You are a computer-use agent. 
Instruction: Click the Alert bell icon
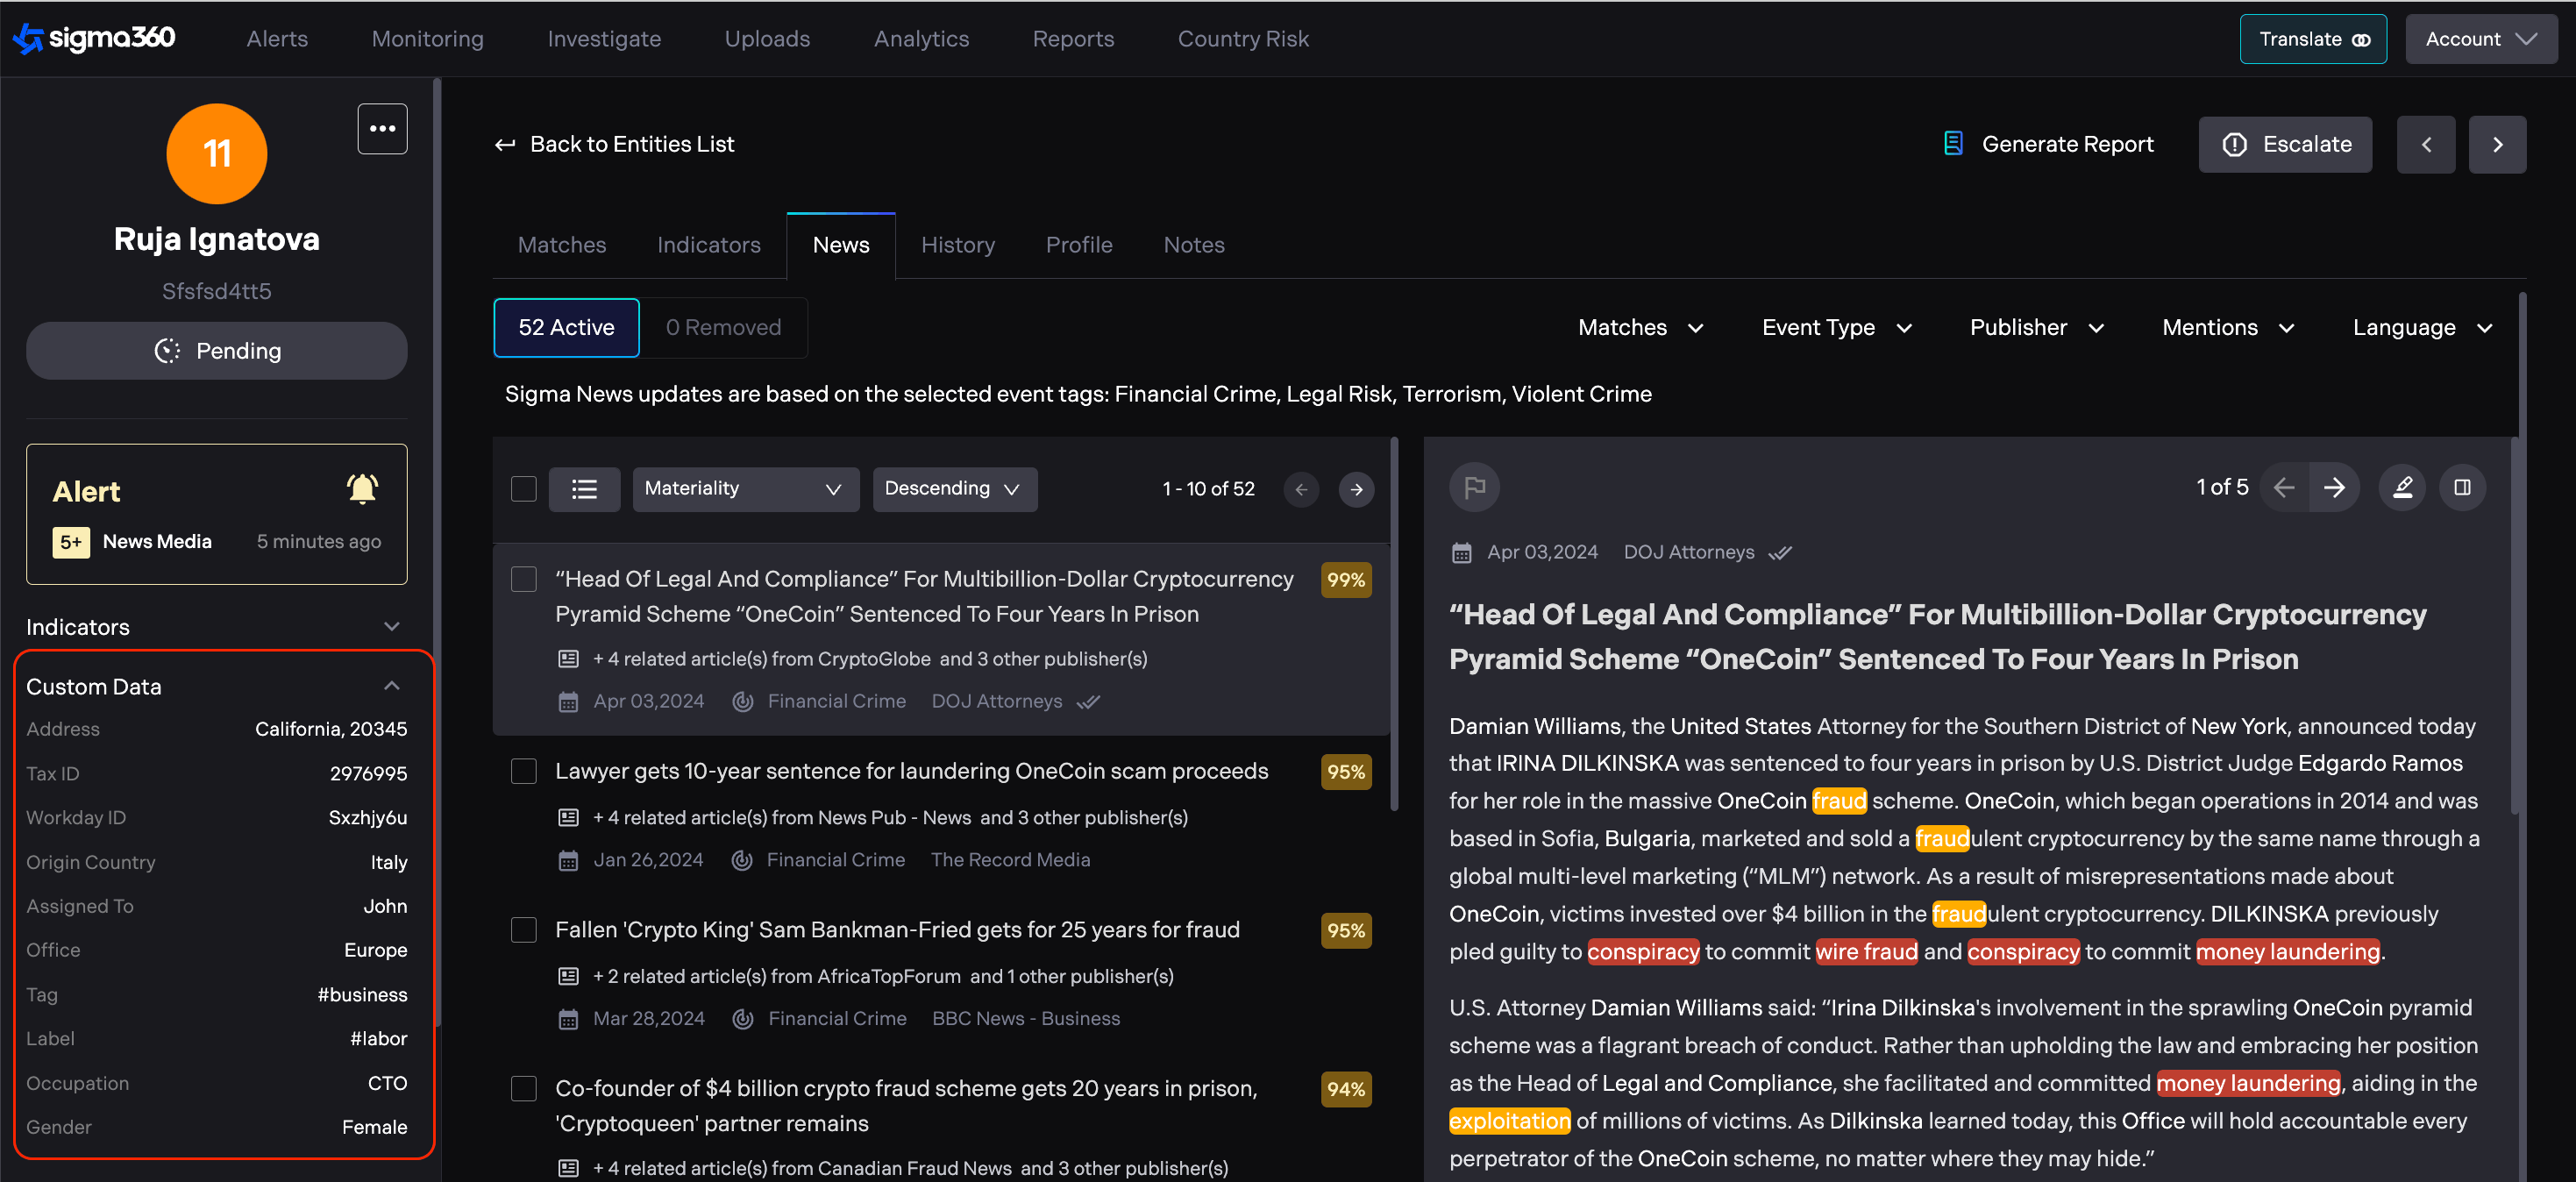(x=362, y=489)
